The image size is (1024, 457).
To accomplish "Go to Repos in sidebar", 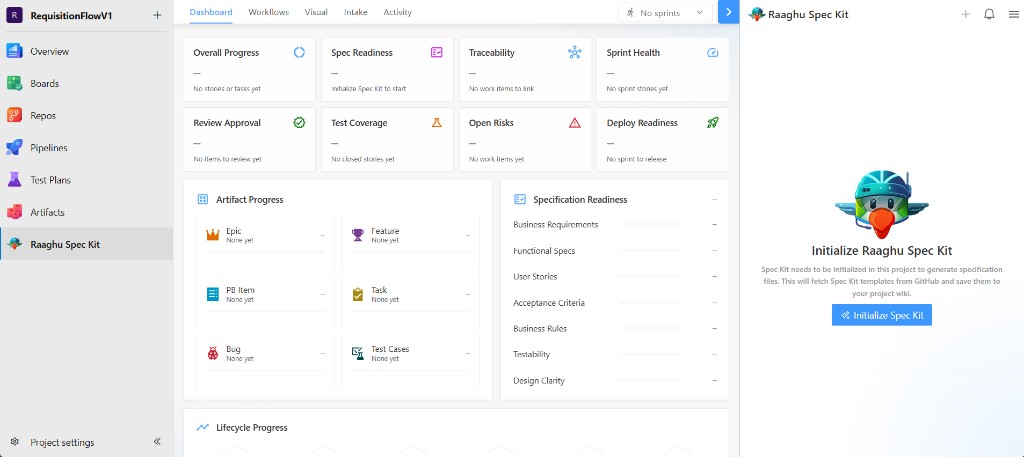I will [86, 116].
